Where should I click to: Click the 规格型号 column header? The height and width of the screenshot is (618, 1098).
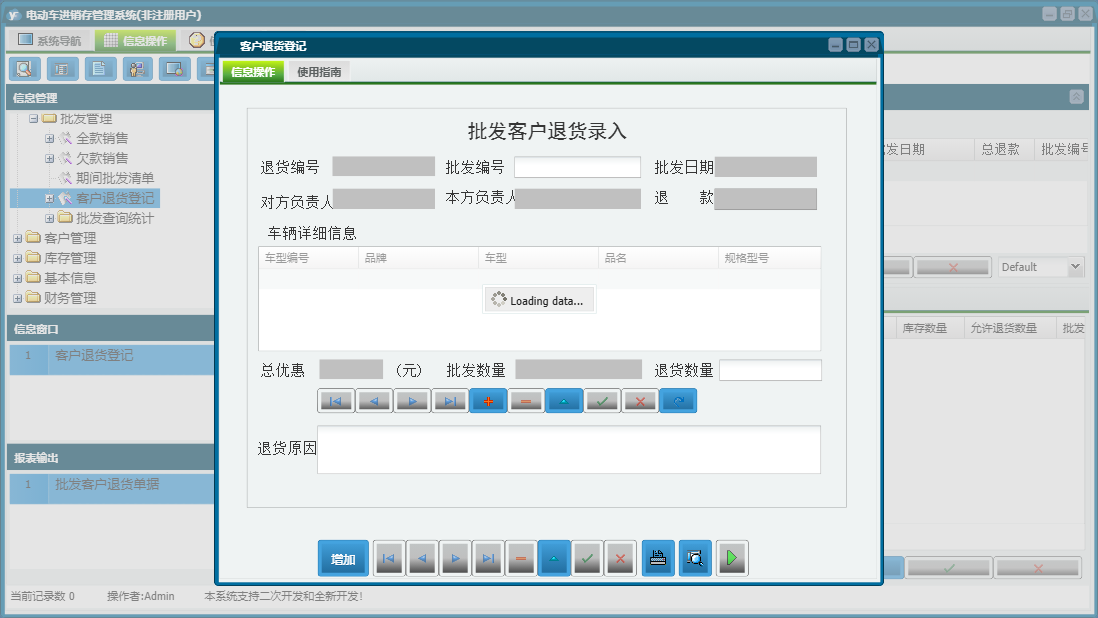point(769,258)
